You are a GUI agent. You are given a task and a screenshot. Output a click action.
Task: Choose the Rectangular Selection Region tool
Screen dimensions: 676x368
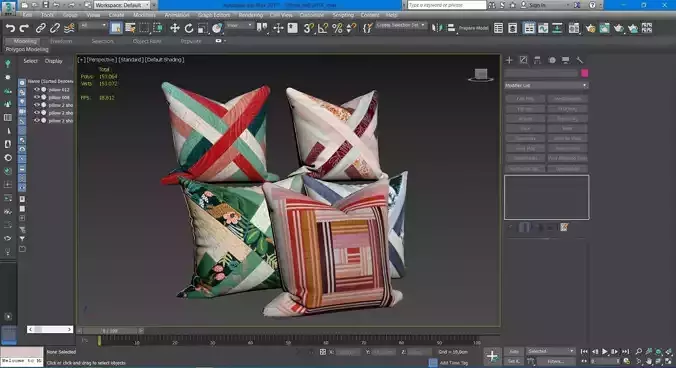144,28
